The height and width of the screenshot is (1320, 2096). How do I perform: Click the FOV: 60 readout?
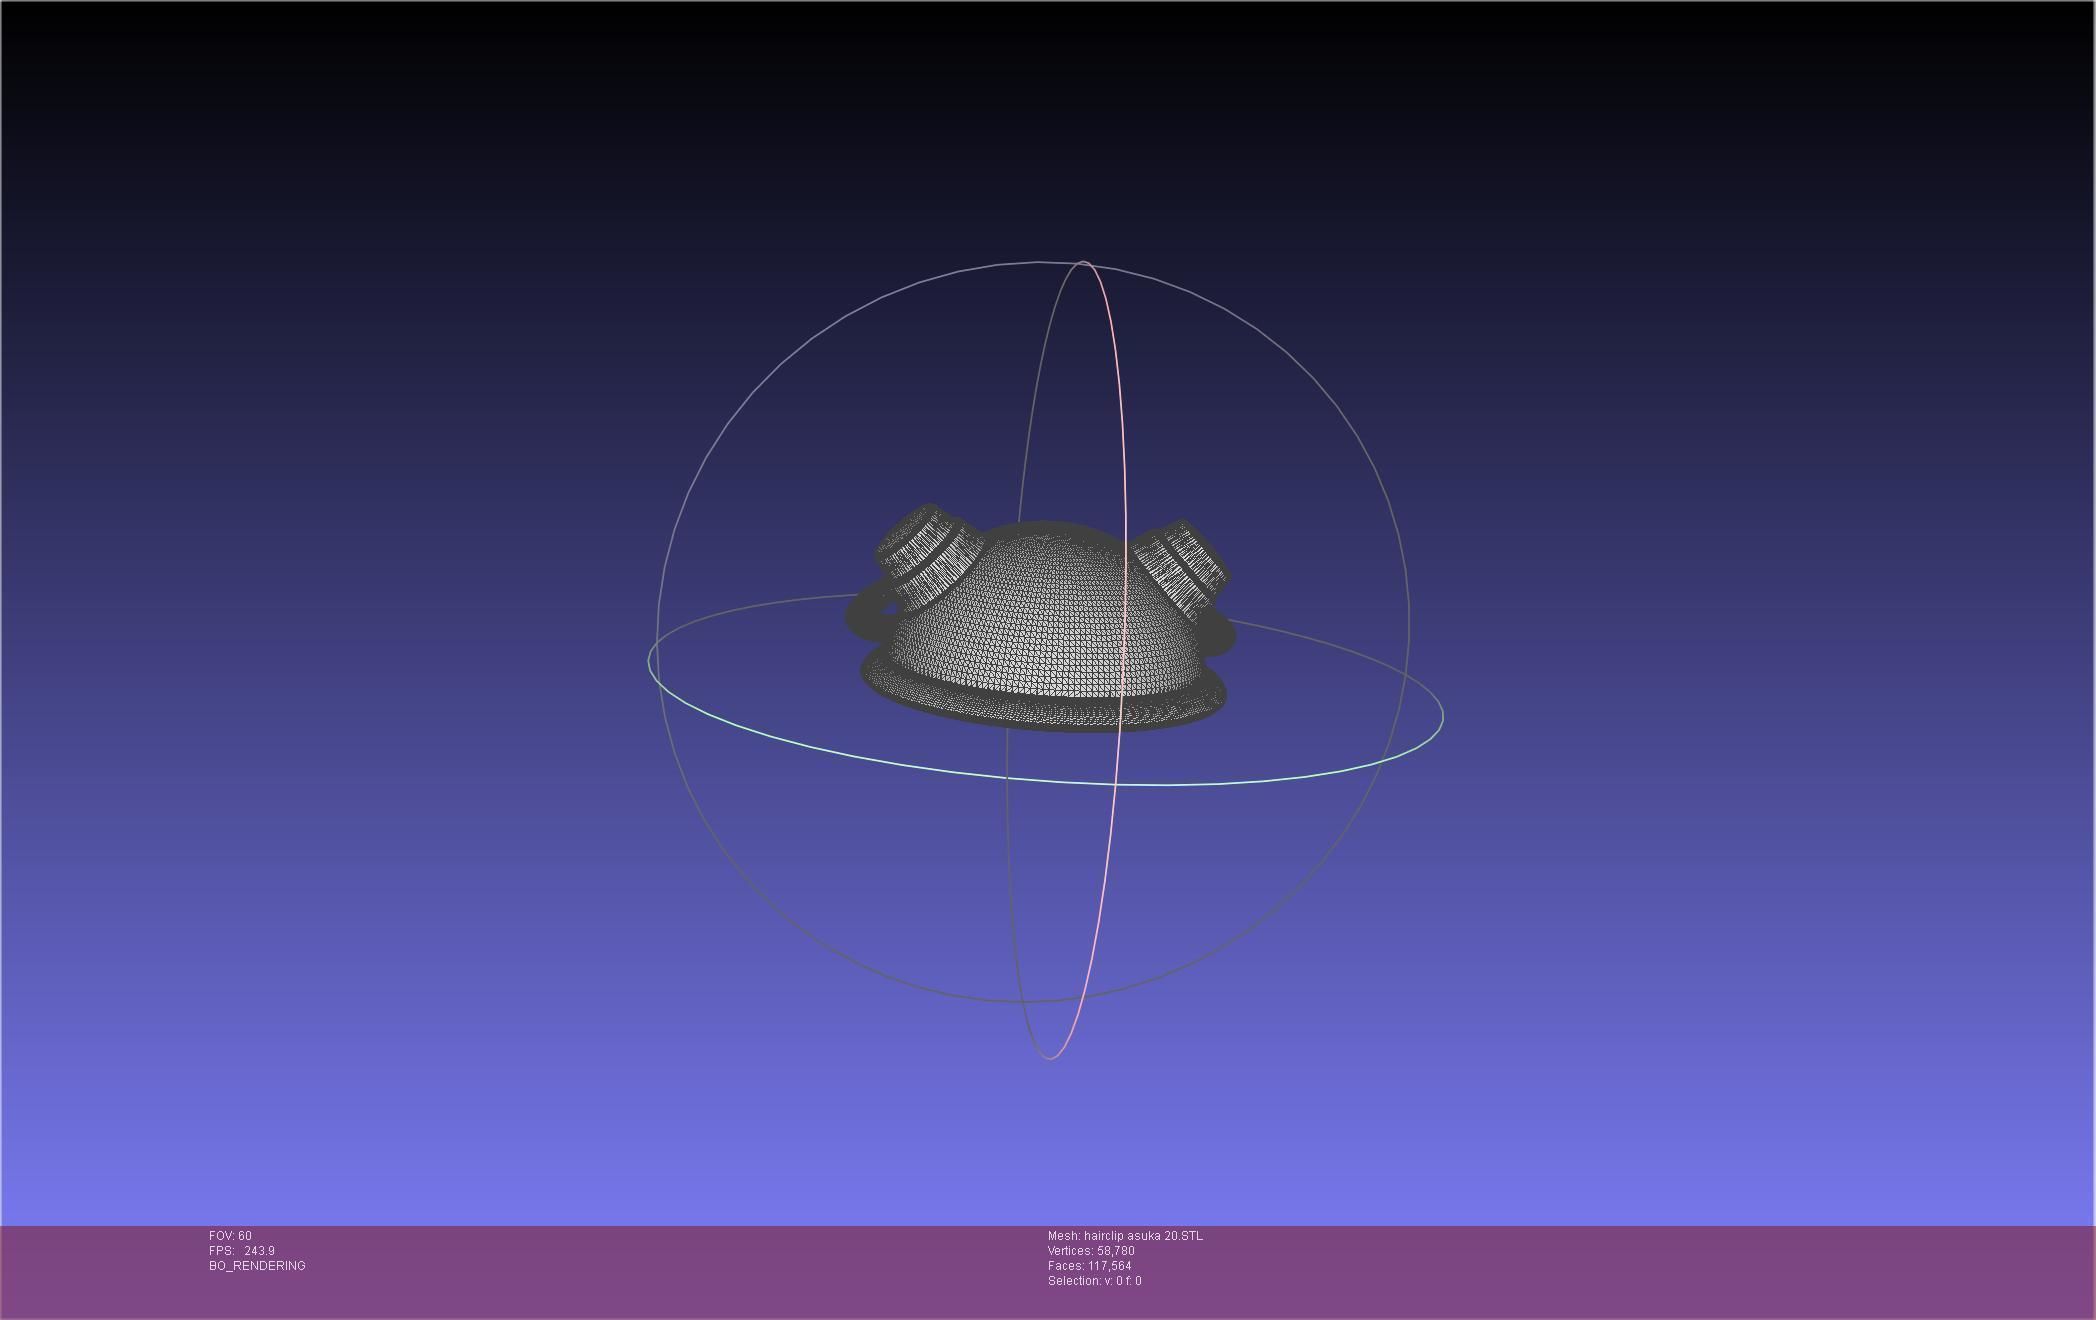coord(230,1236)
